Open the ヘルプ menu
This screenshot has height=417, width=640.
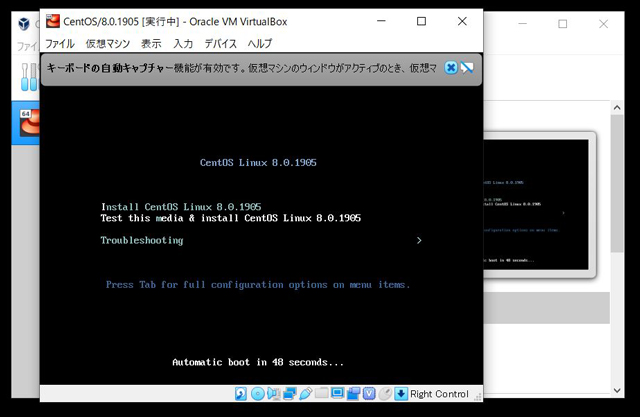[x=260, y=43]
